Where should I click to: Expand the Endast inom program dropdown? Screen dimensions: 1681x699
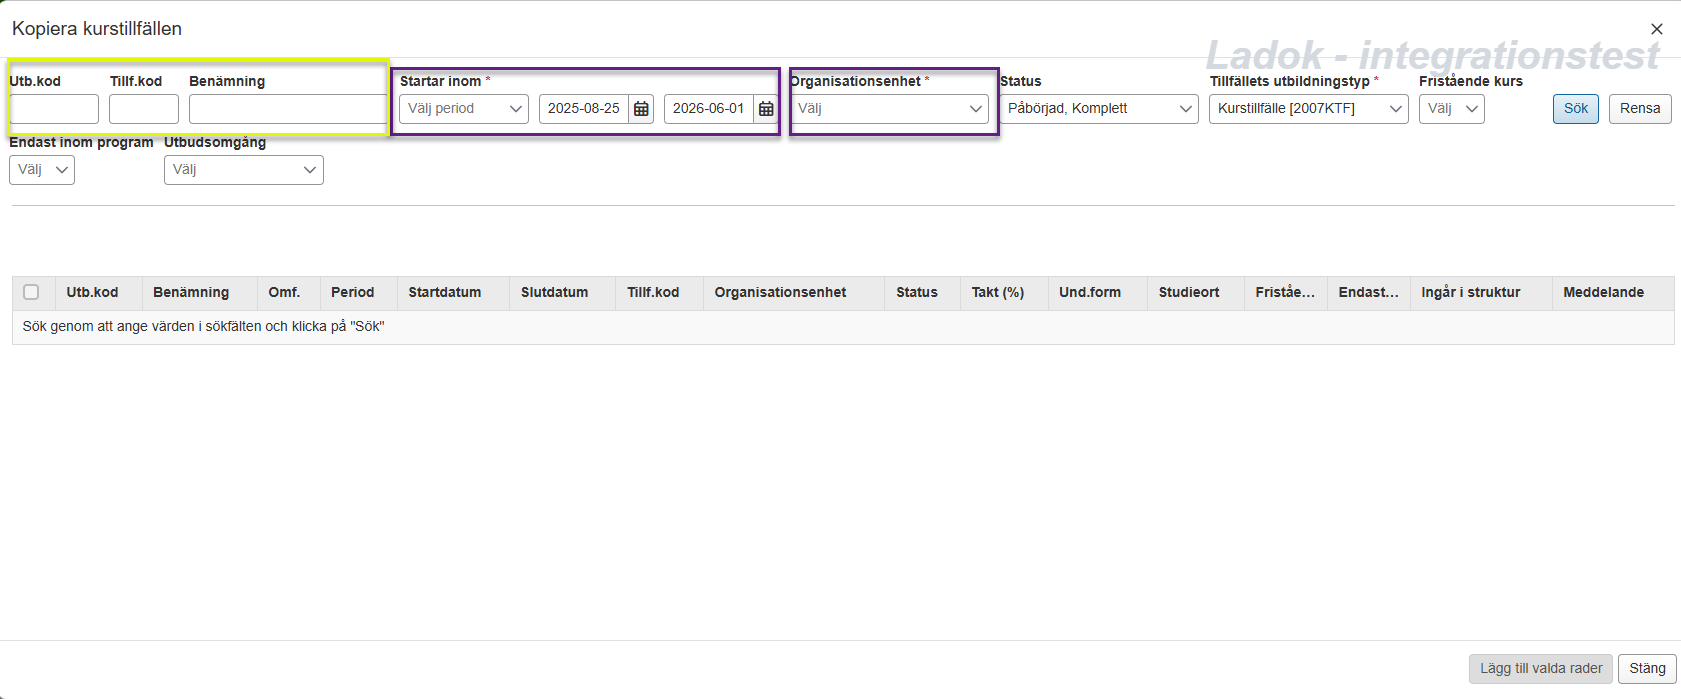click(42, 170)
